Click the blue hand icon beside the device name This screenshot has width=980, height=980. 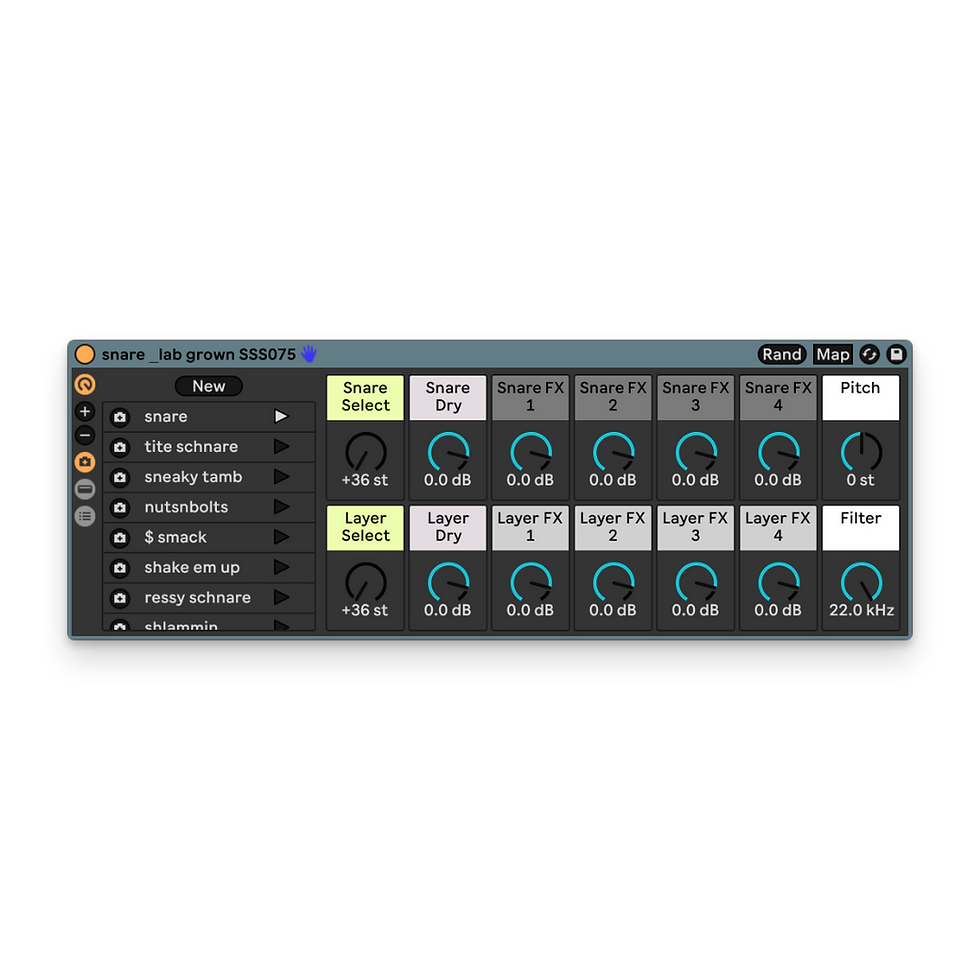(x=309, y=354)
